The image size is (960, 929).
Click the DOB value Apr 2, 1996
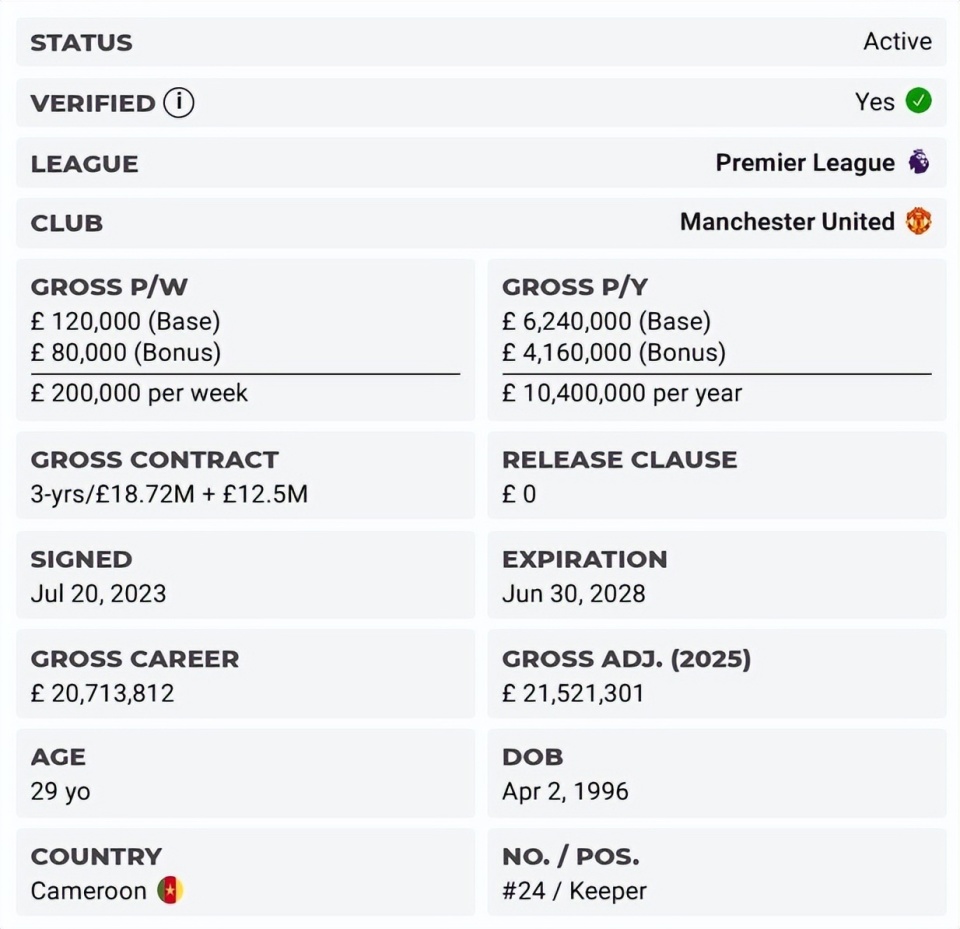pos(565,792)
